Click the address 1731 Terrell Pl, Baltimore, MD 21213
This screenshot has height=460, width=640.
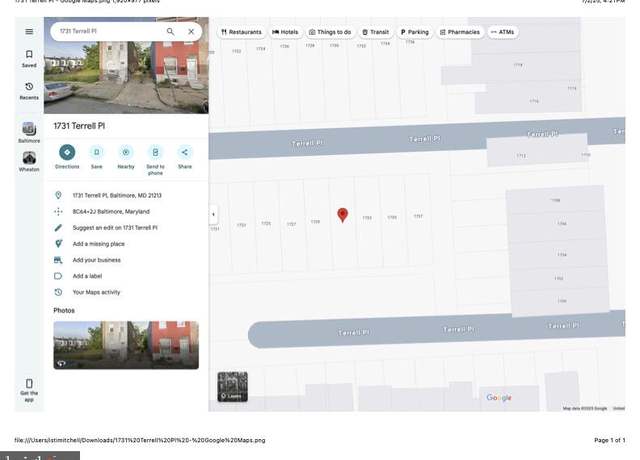point(117,196)
